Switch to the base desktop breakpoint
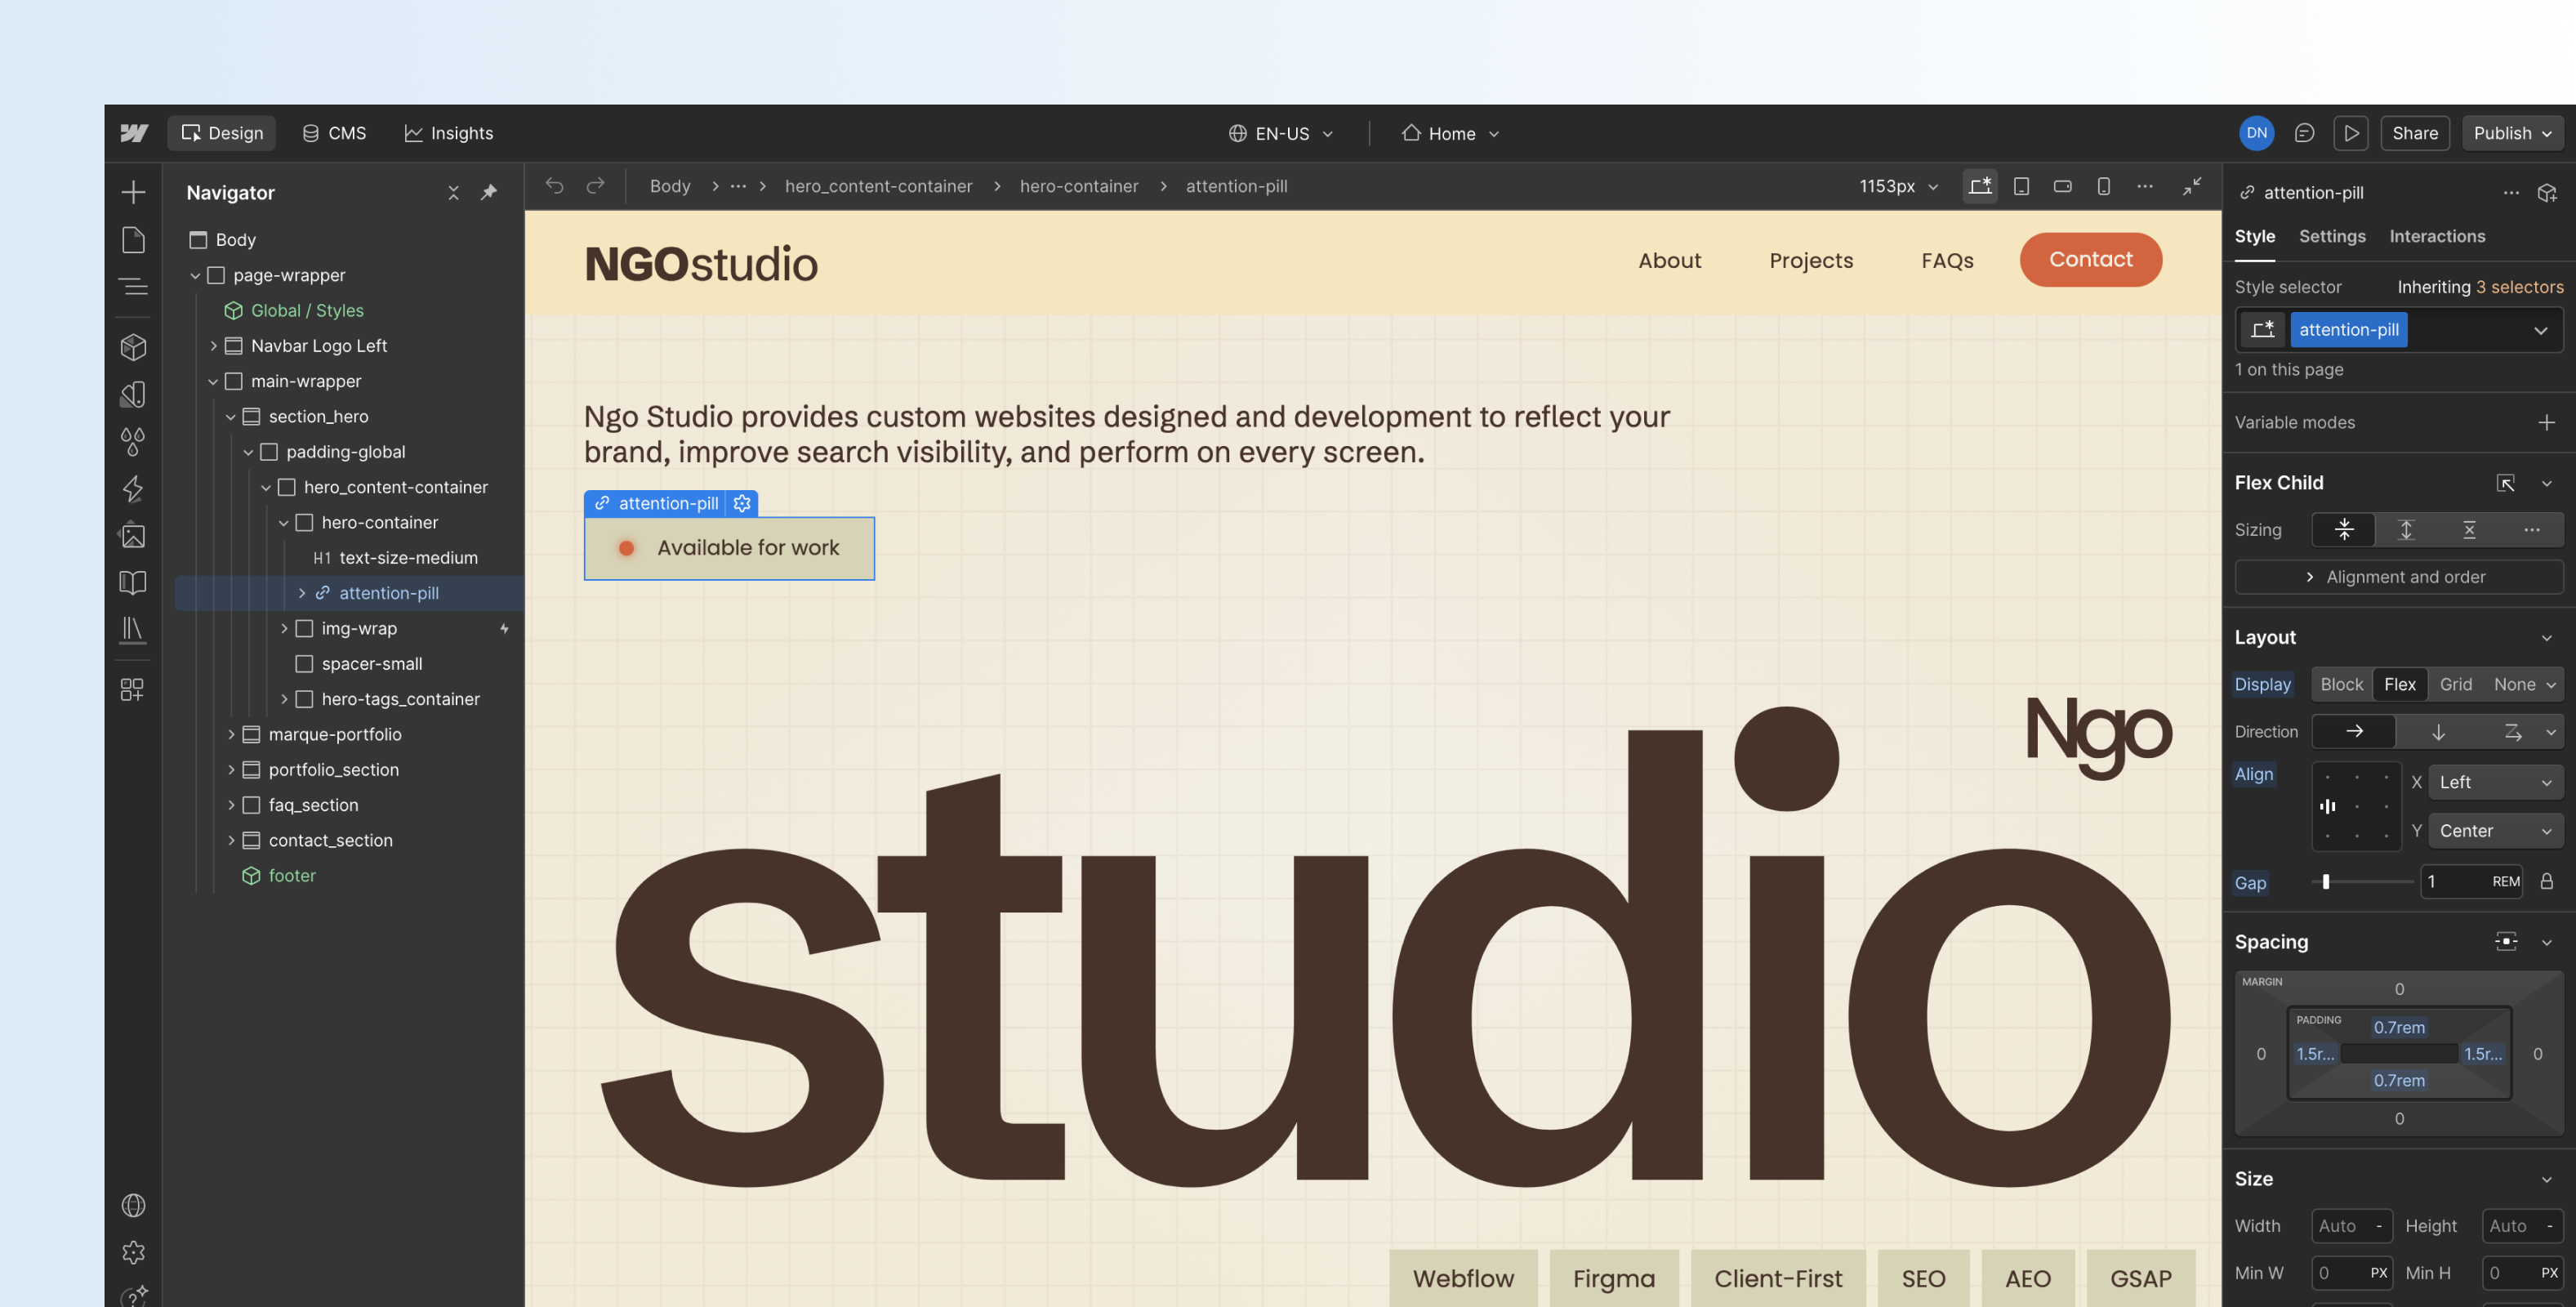Image resolution: width=2576 pixels, height=1307 pixels. pos(1980,186)
